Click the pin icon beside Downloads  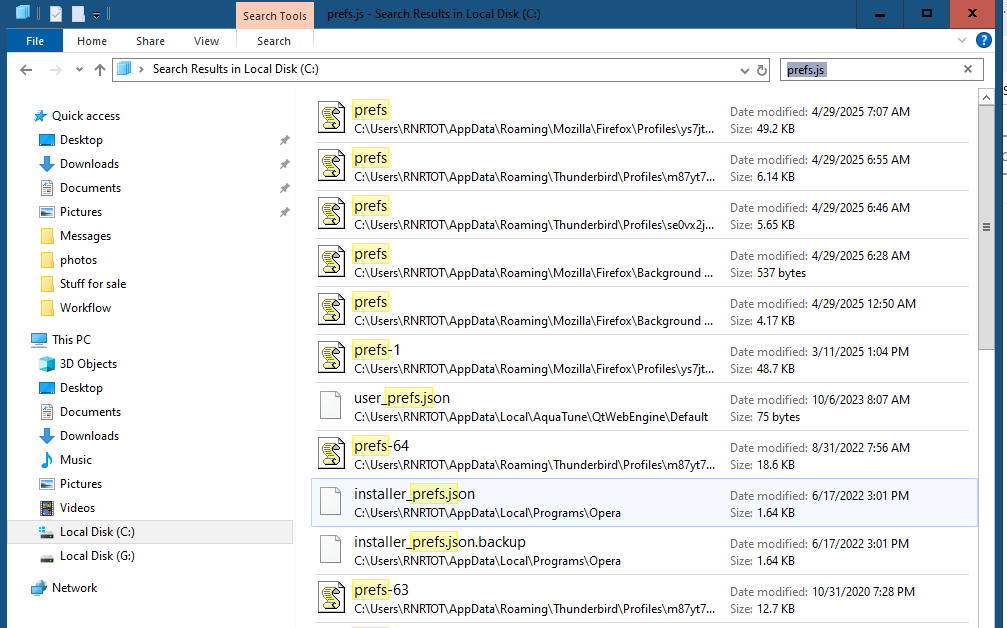click(285, 164)
